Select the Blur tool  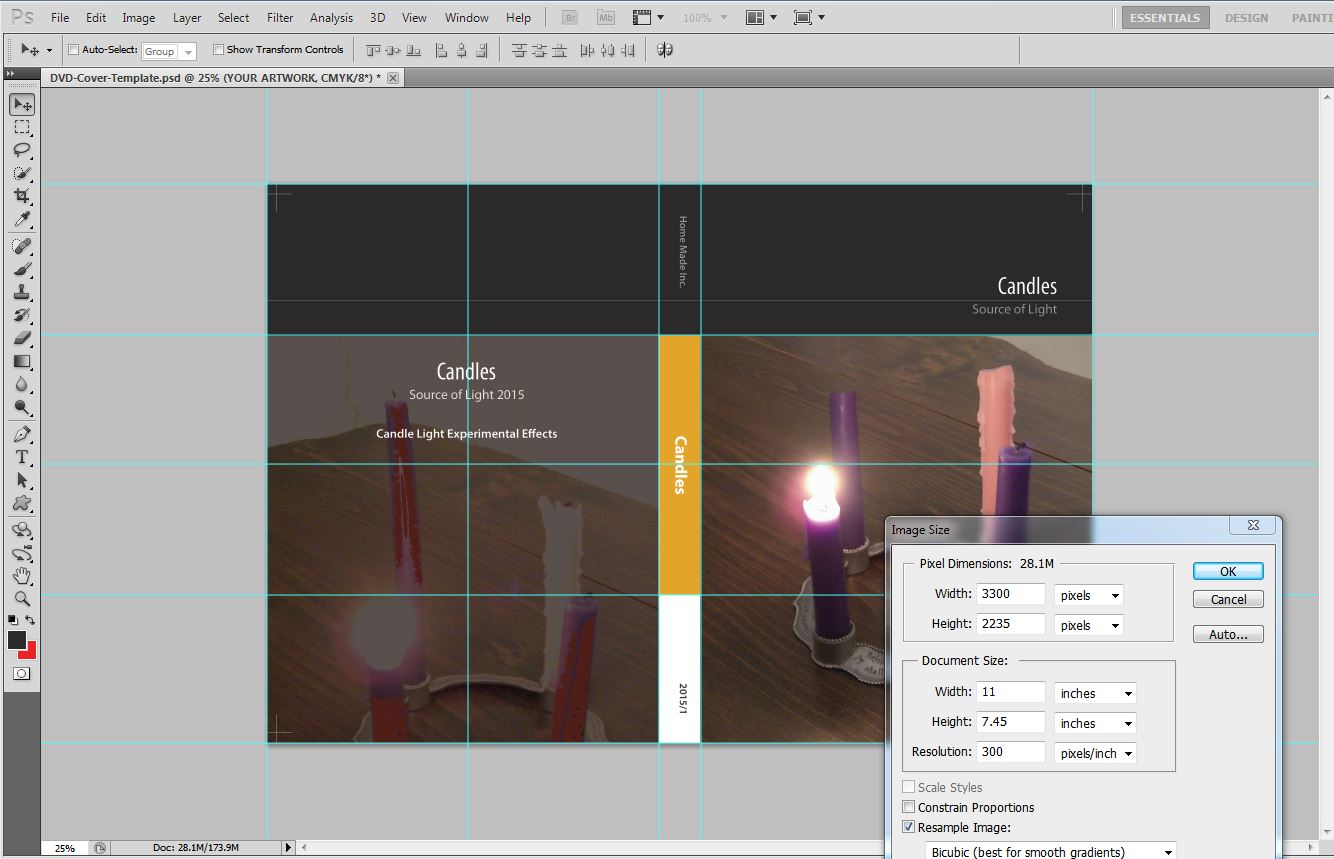click(x=22, y=385)
